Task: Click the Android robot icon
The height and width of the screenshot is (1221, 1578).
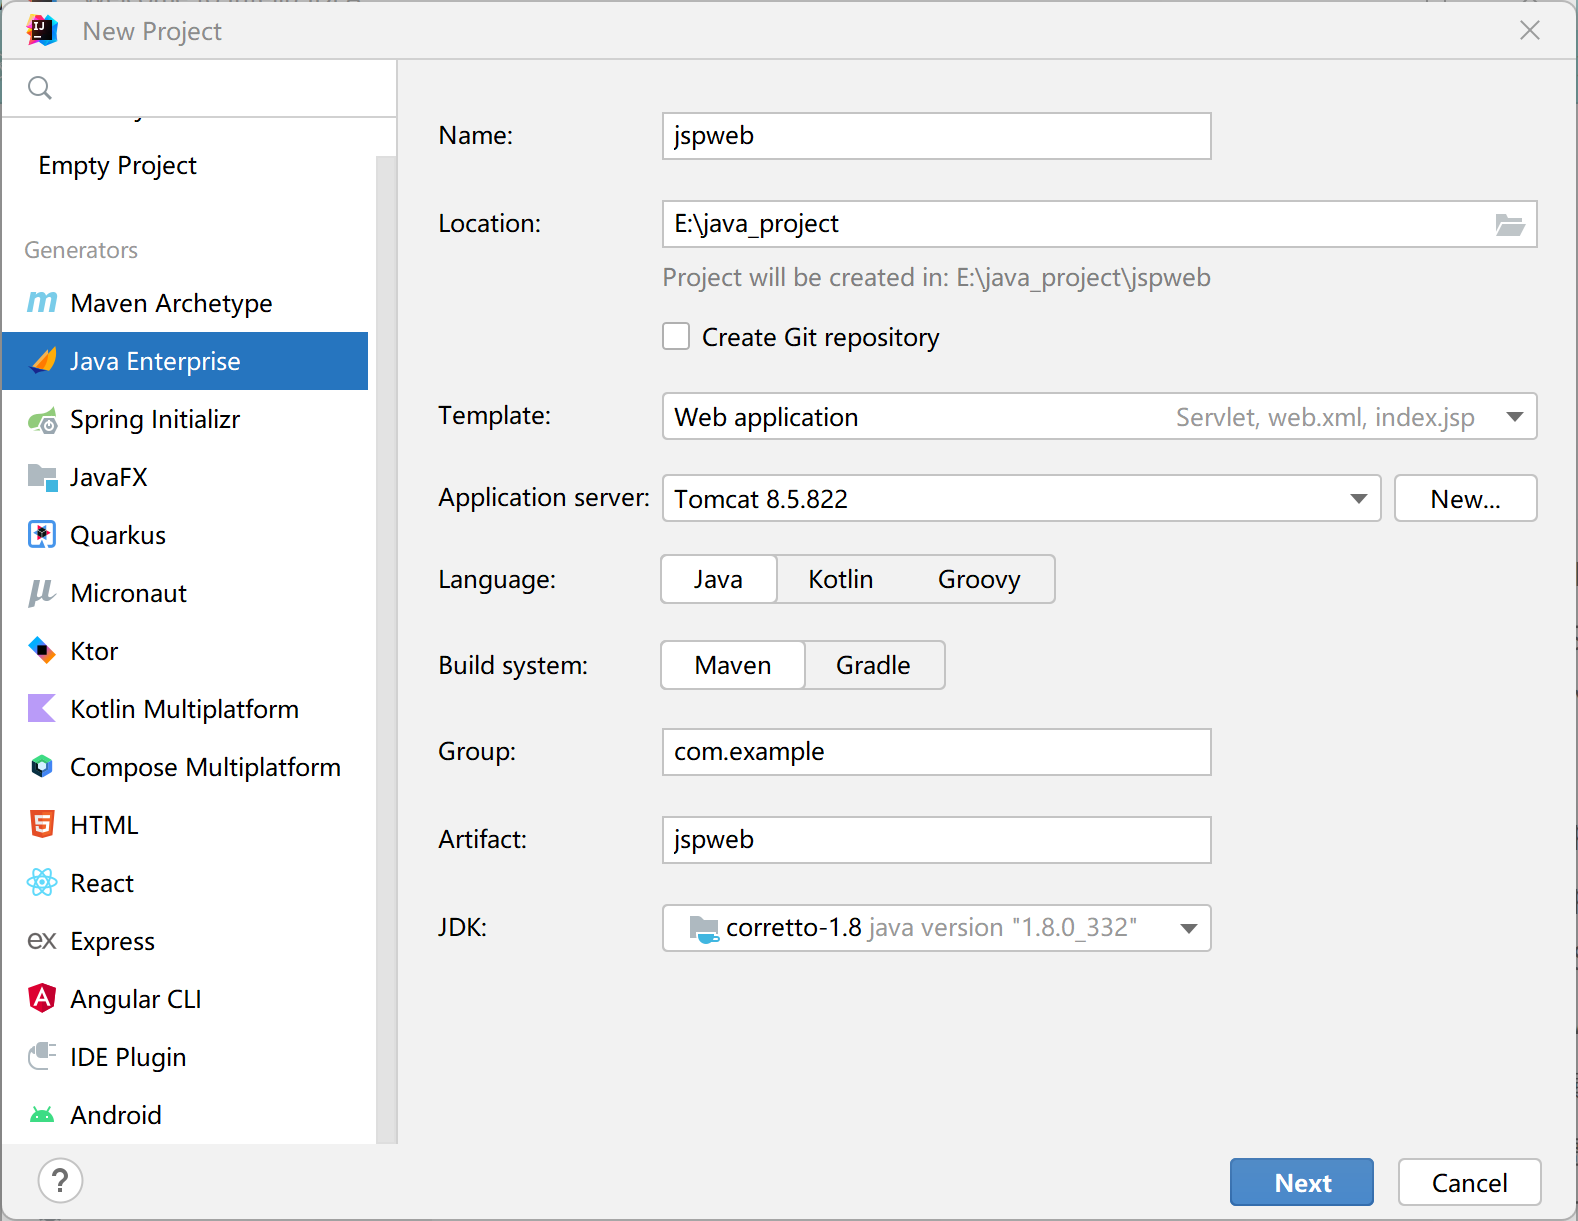Action: [42, 1115]
